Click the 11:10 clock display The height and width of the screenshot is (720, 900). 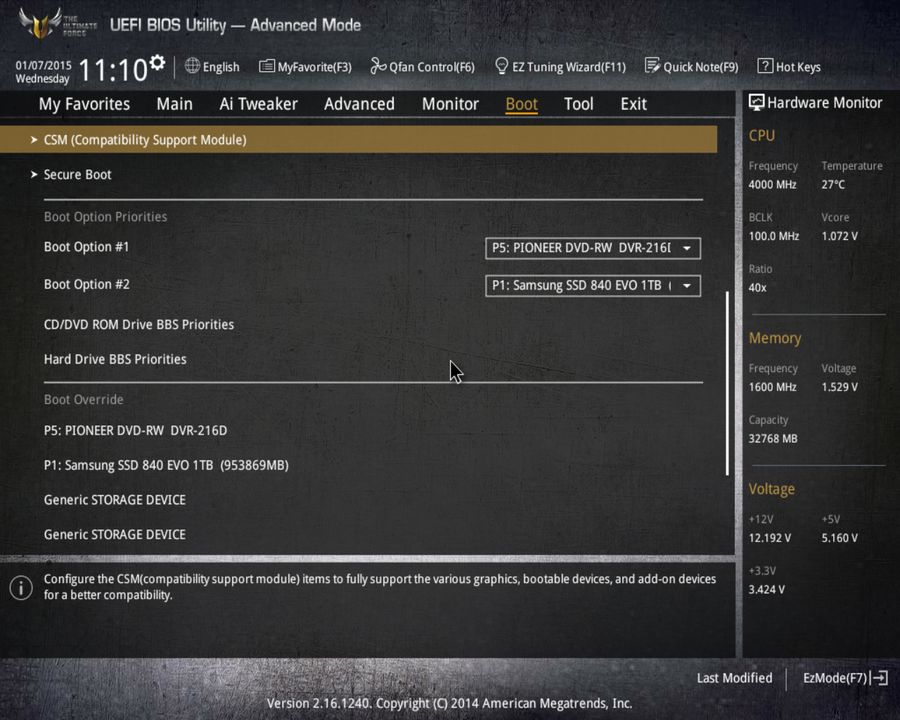(112, 70)
